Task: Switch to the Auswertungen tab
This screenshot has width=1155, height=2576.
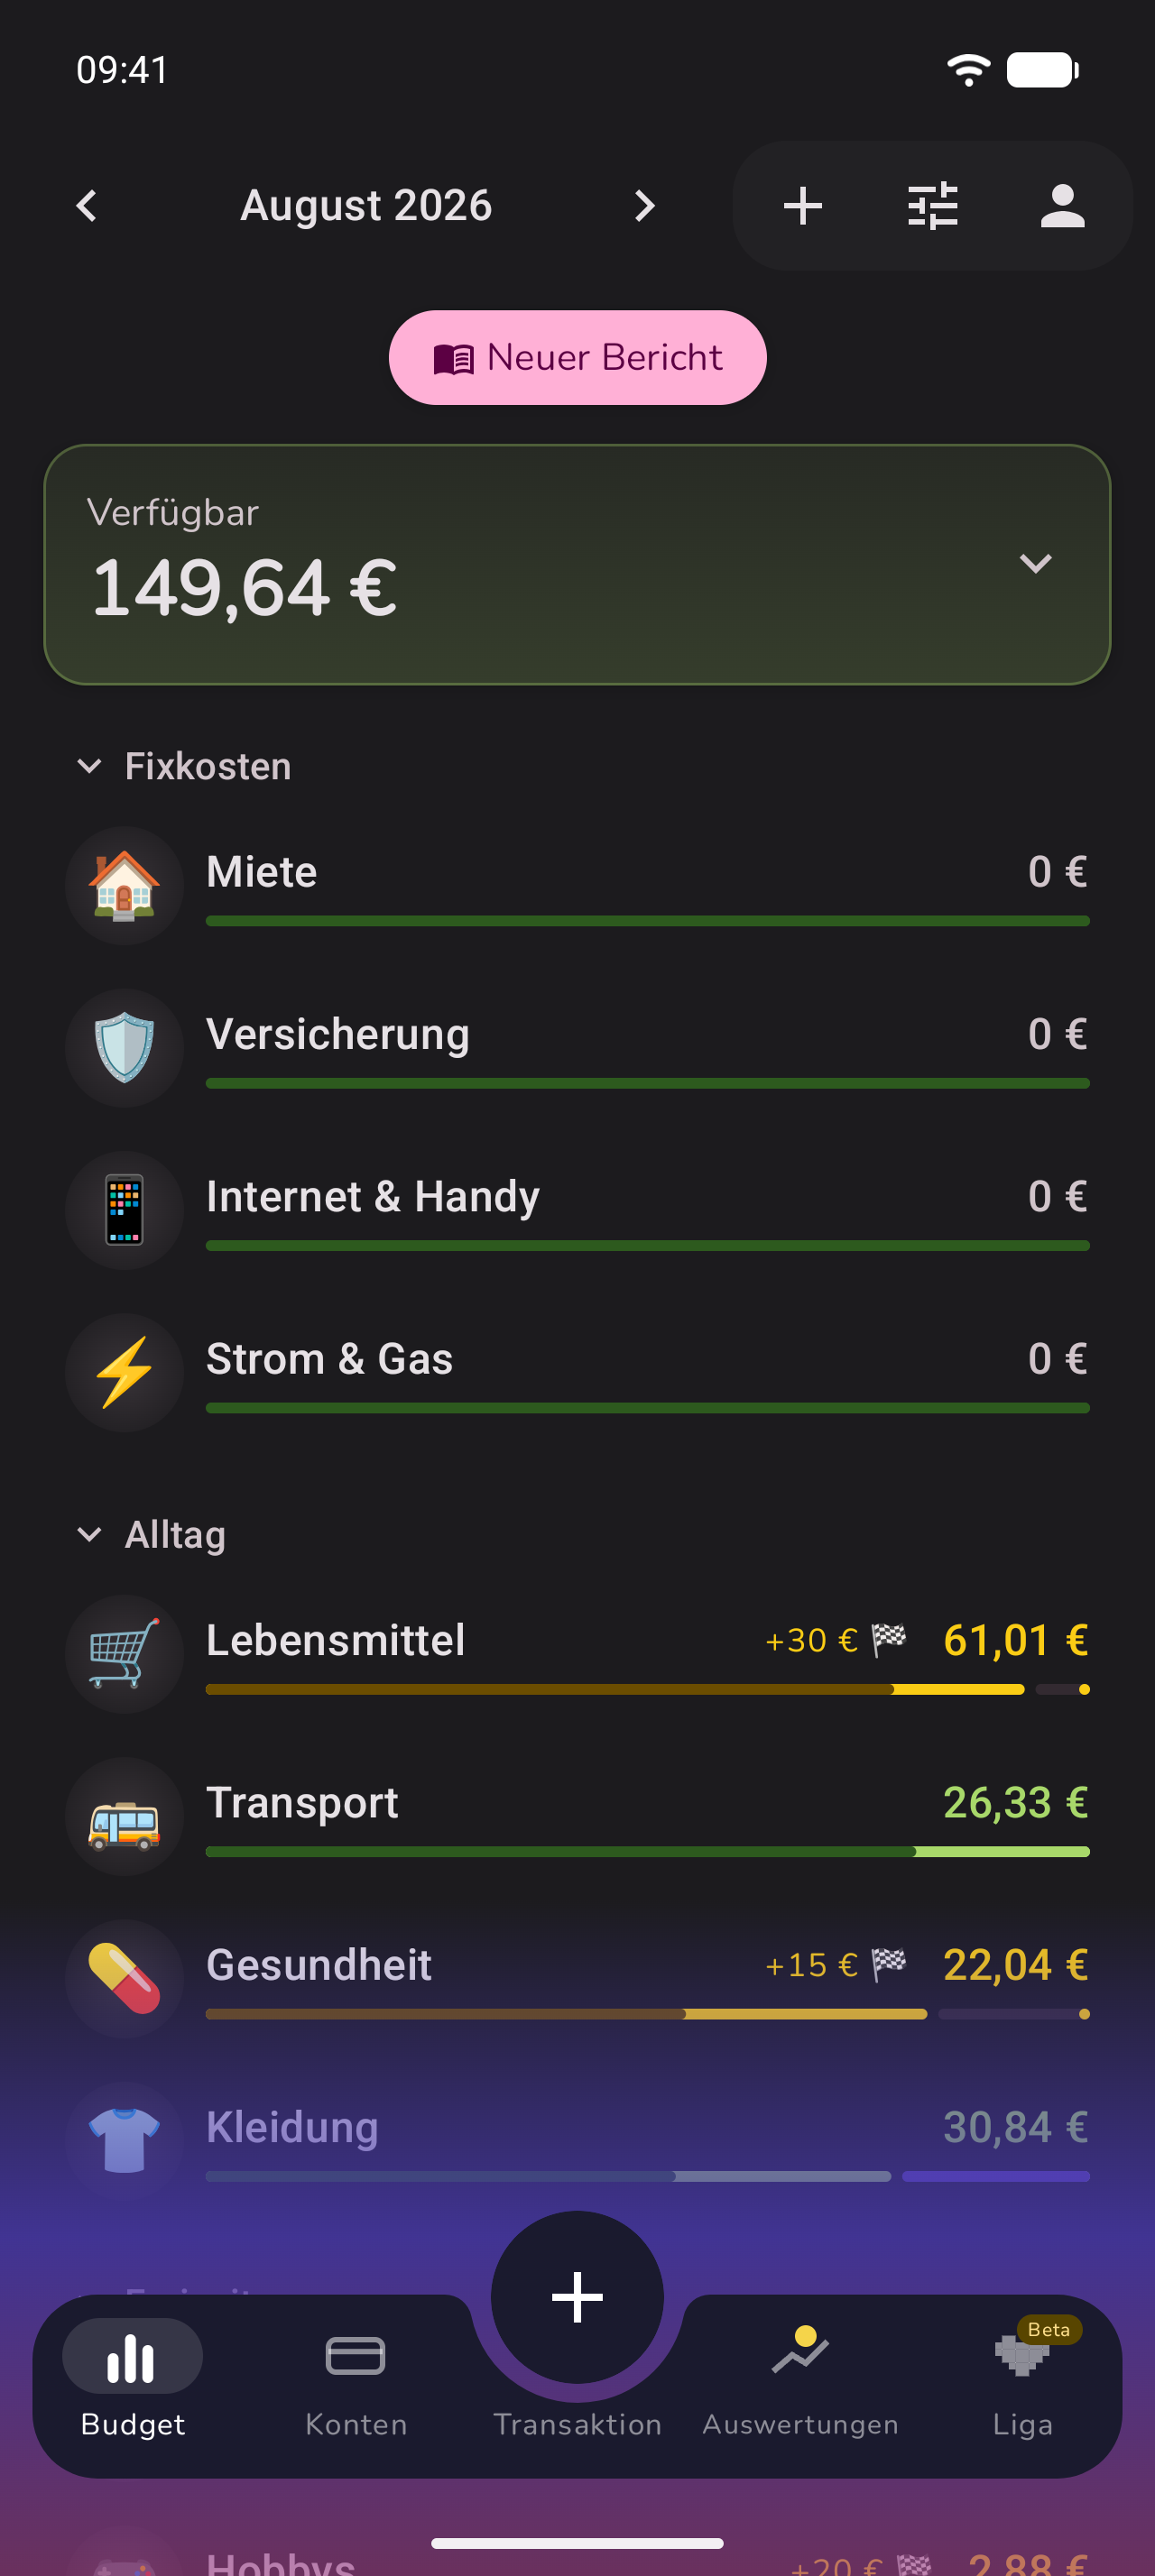Action: [x=800, y=2384]
